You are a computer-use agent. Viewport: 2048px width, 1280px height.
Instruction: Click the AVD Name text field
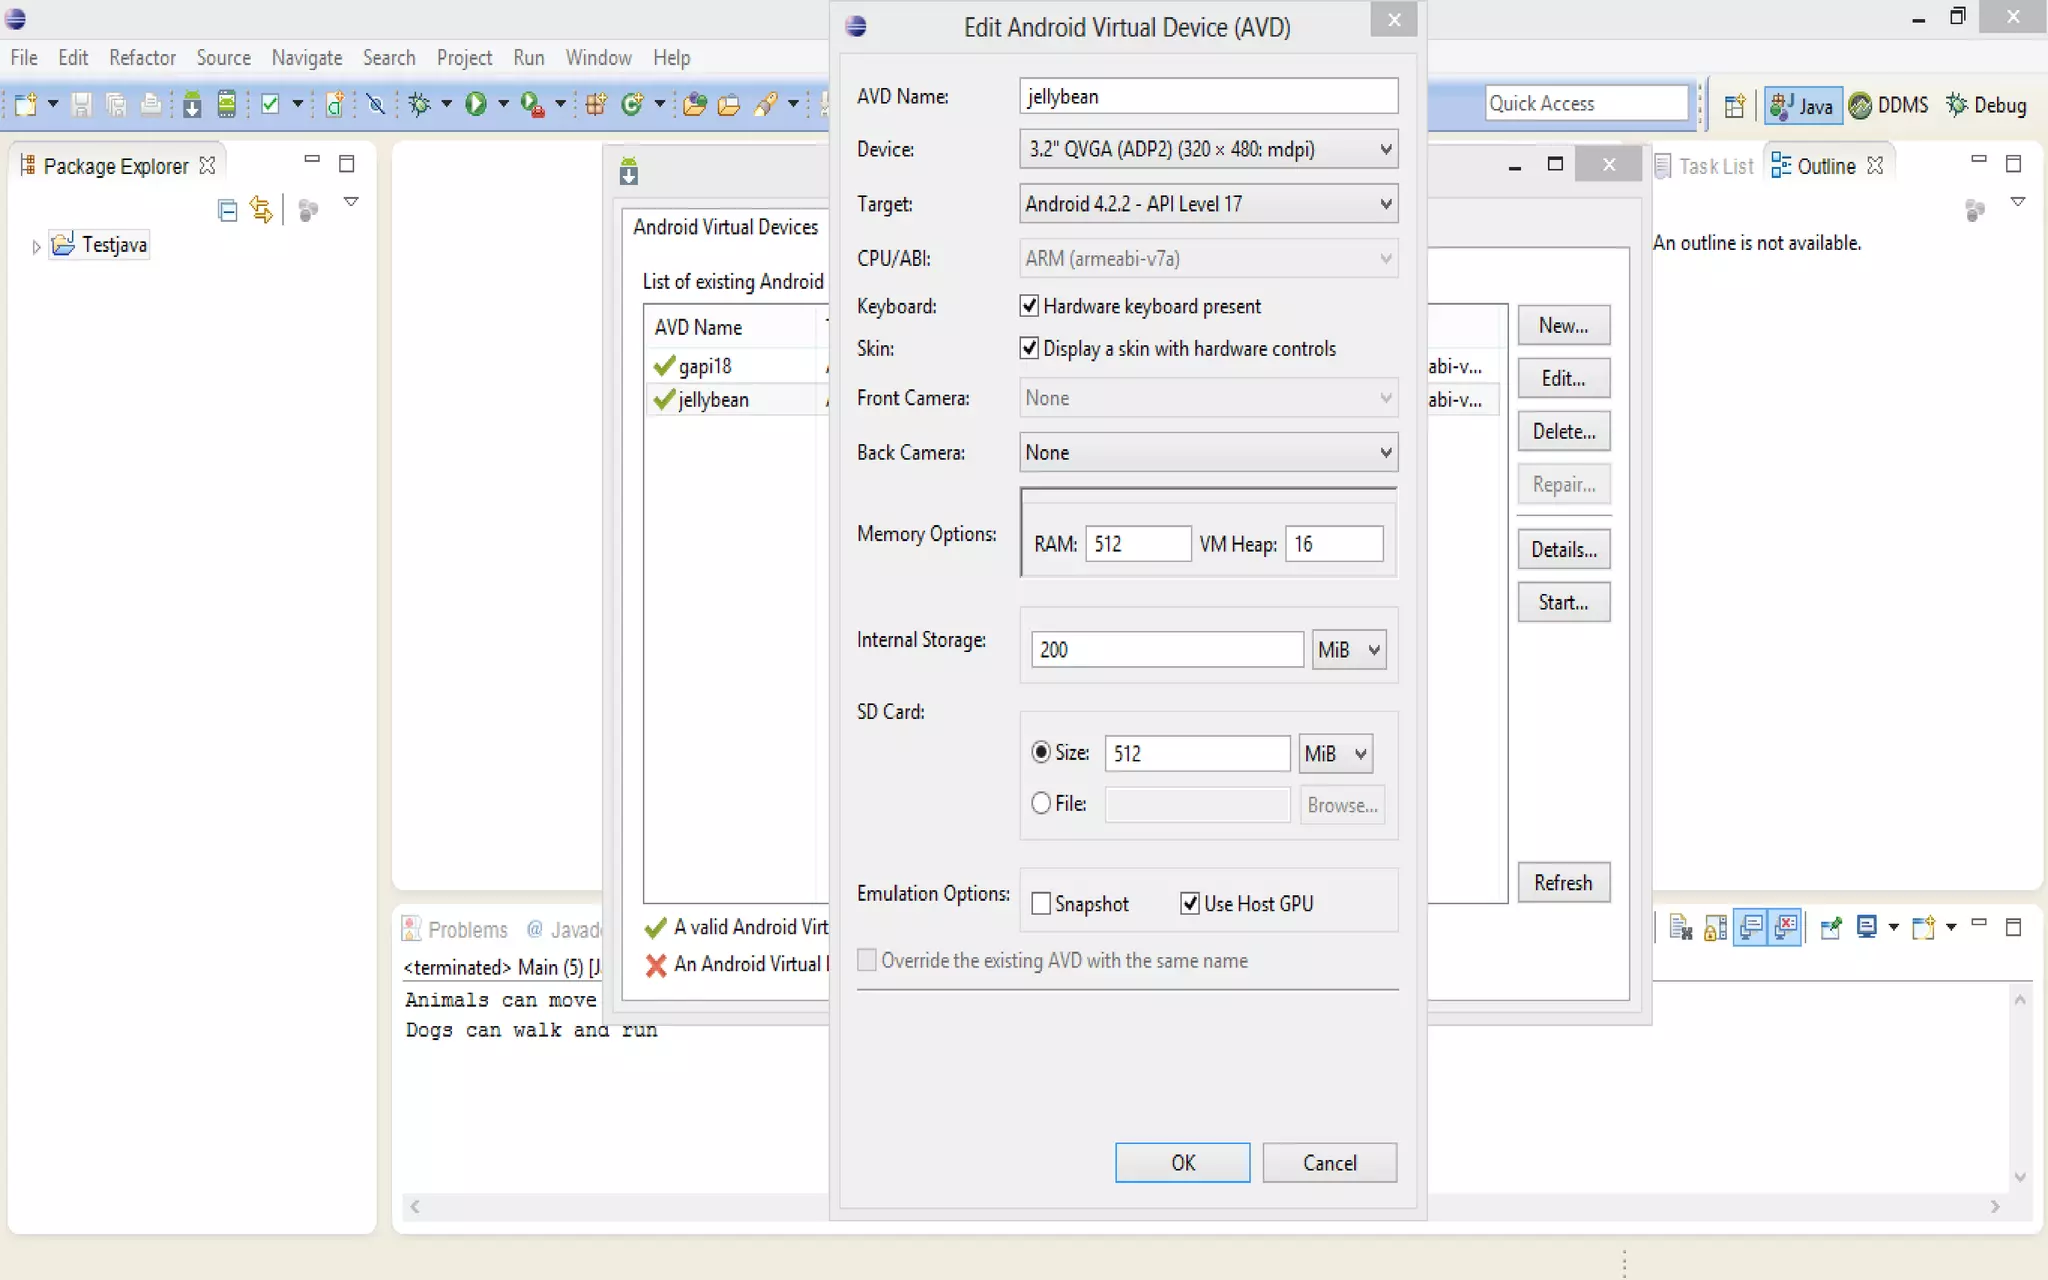coord(1208,97)
